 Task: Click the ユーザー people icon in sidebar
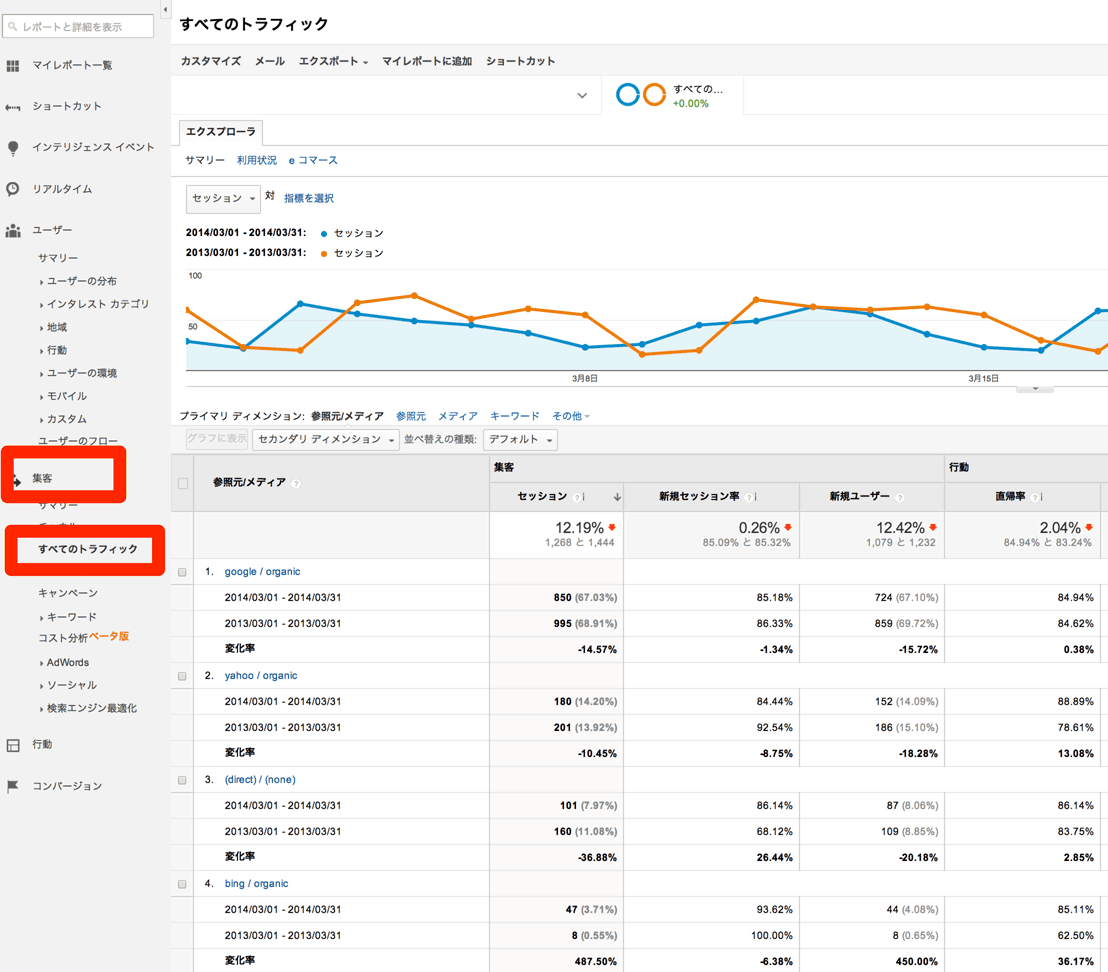point(13,231)
